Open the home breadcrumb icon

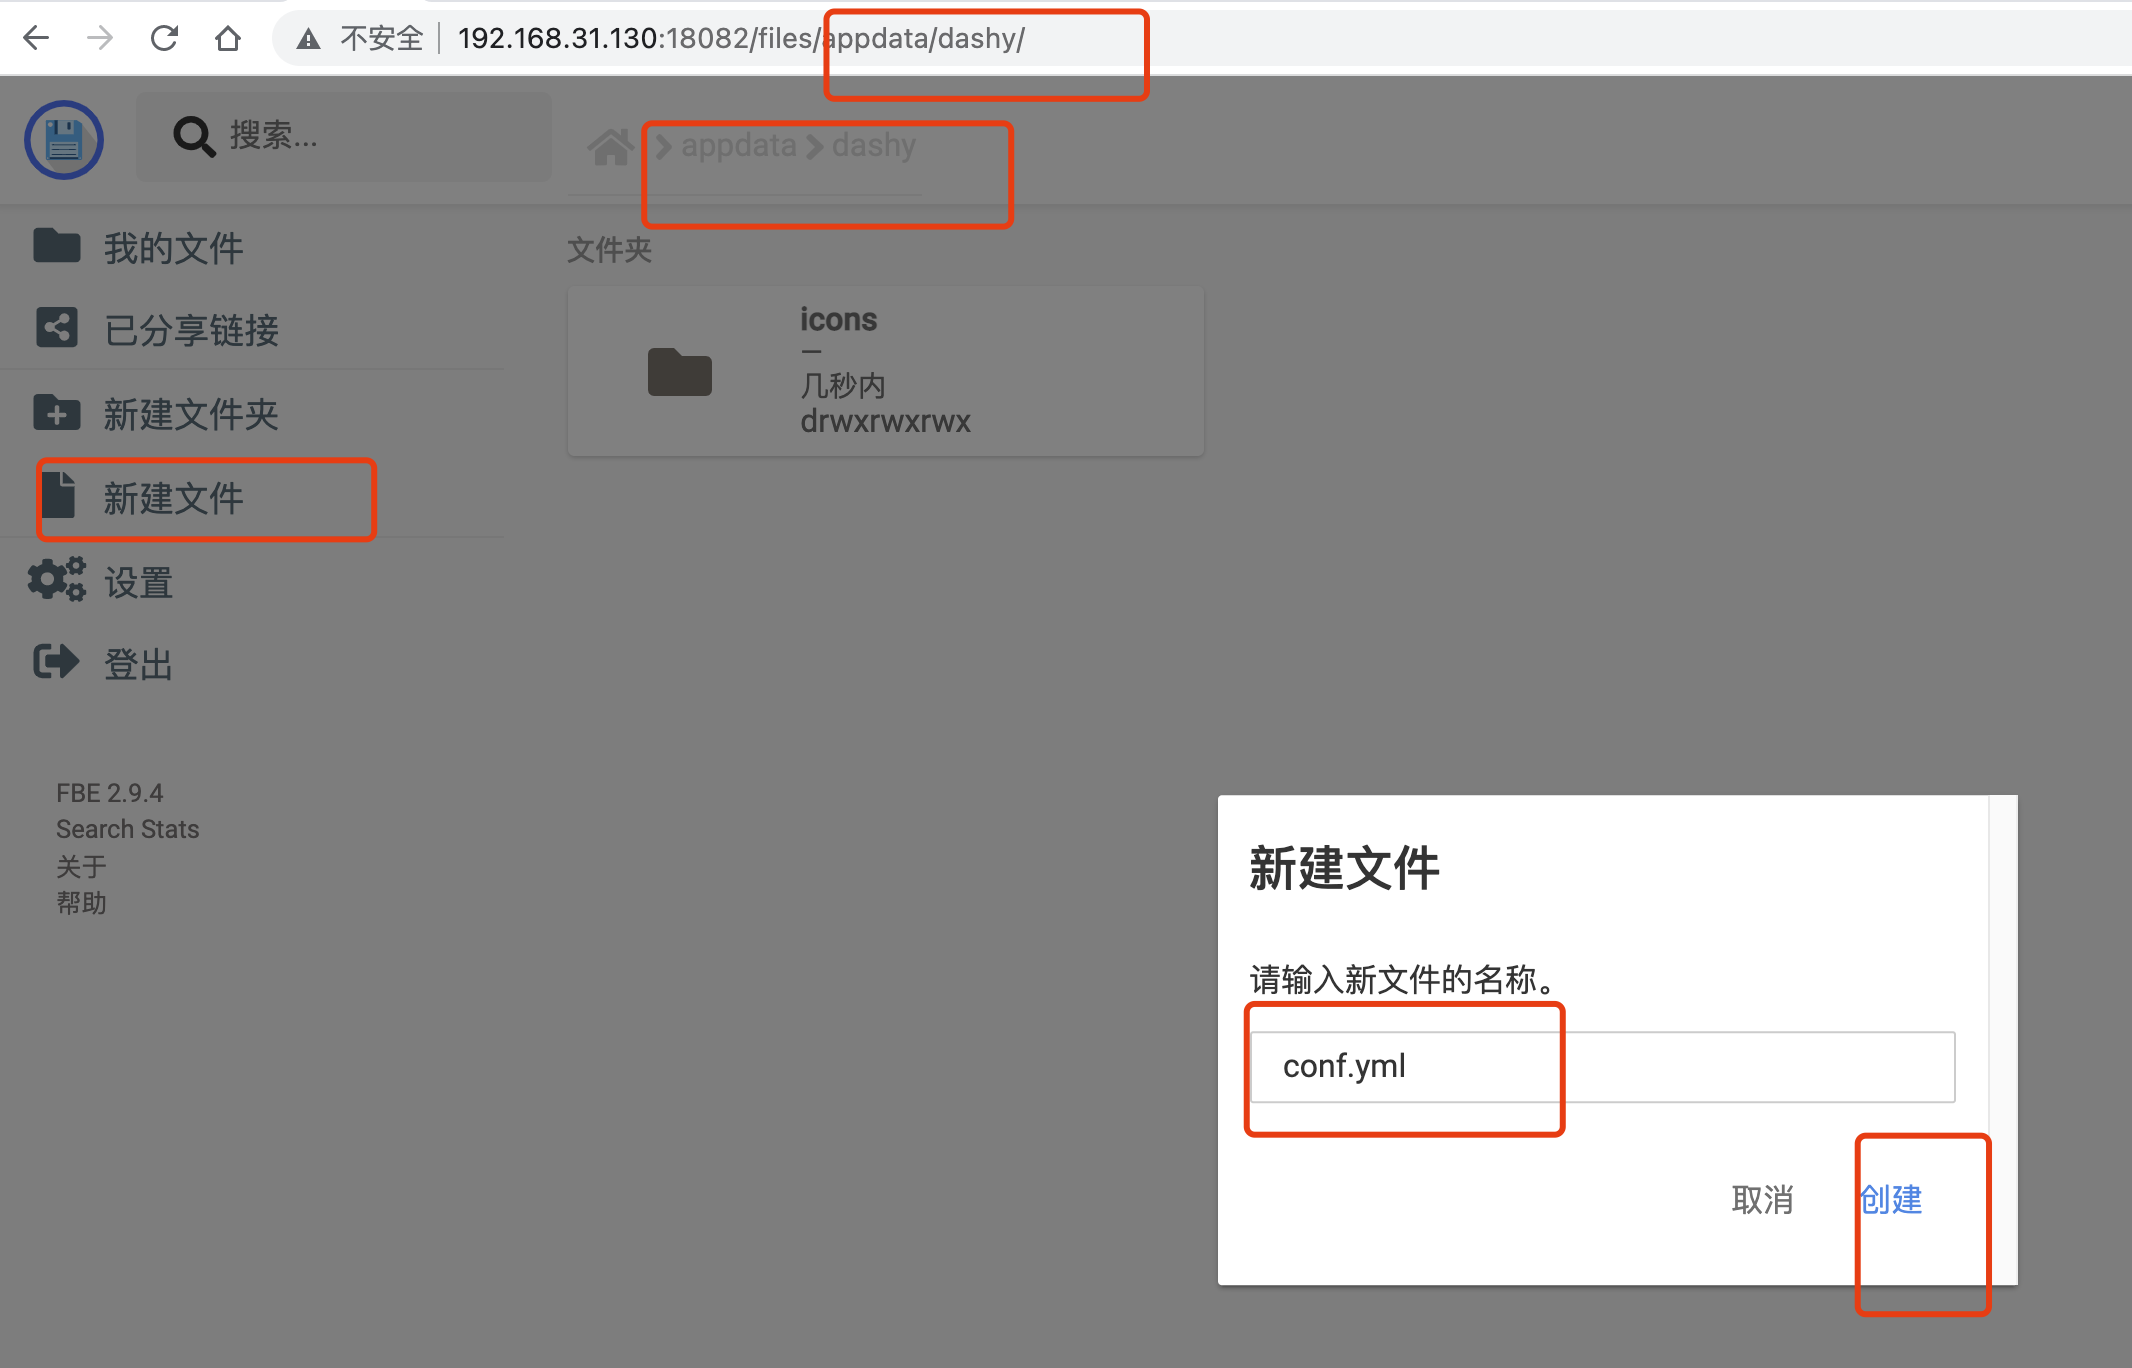point(611,146)
